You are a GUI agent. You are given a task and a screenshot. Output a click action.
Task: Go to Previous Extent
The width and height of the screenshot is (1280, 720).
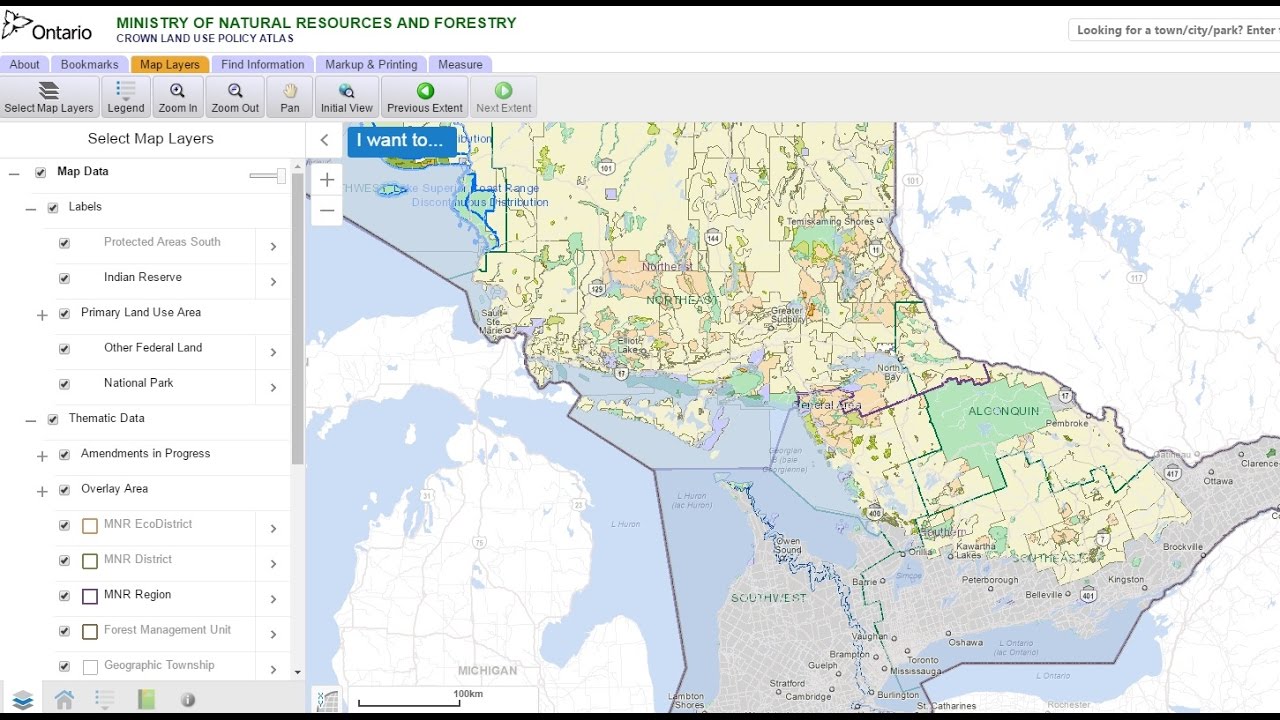pyautogui.click(x=425, y=97)
